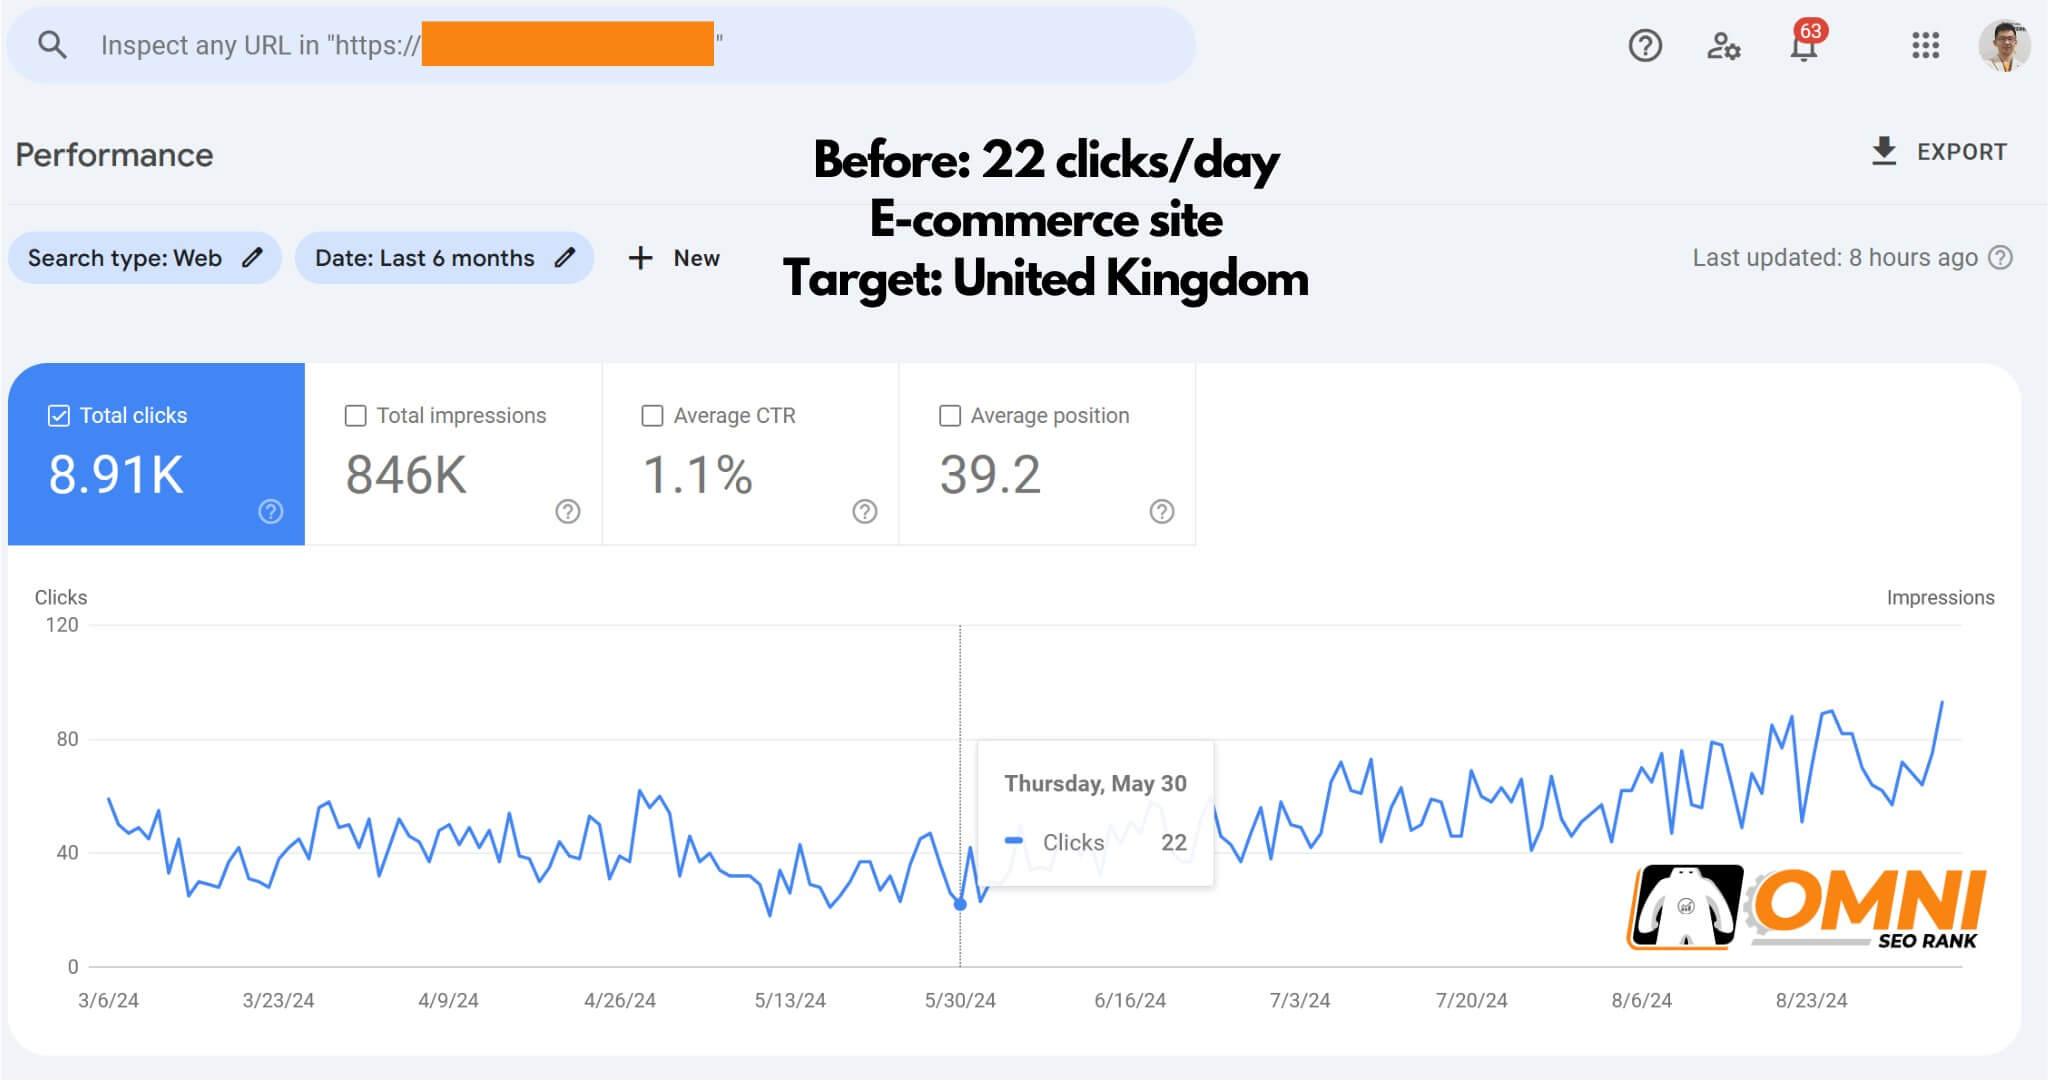Click the 6/16/24 axis date label
The image size is (2048, 1080).
coord(1130,1000)
